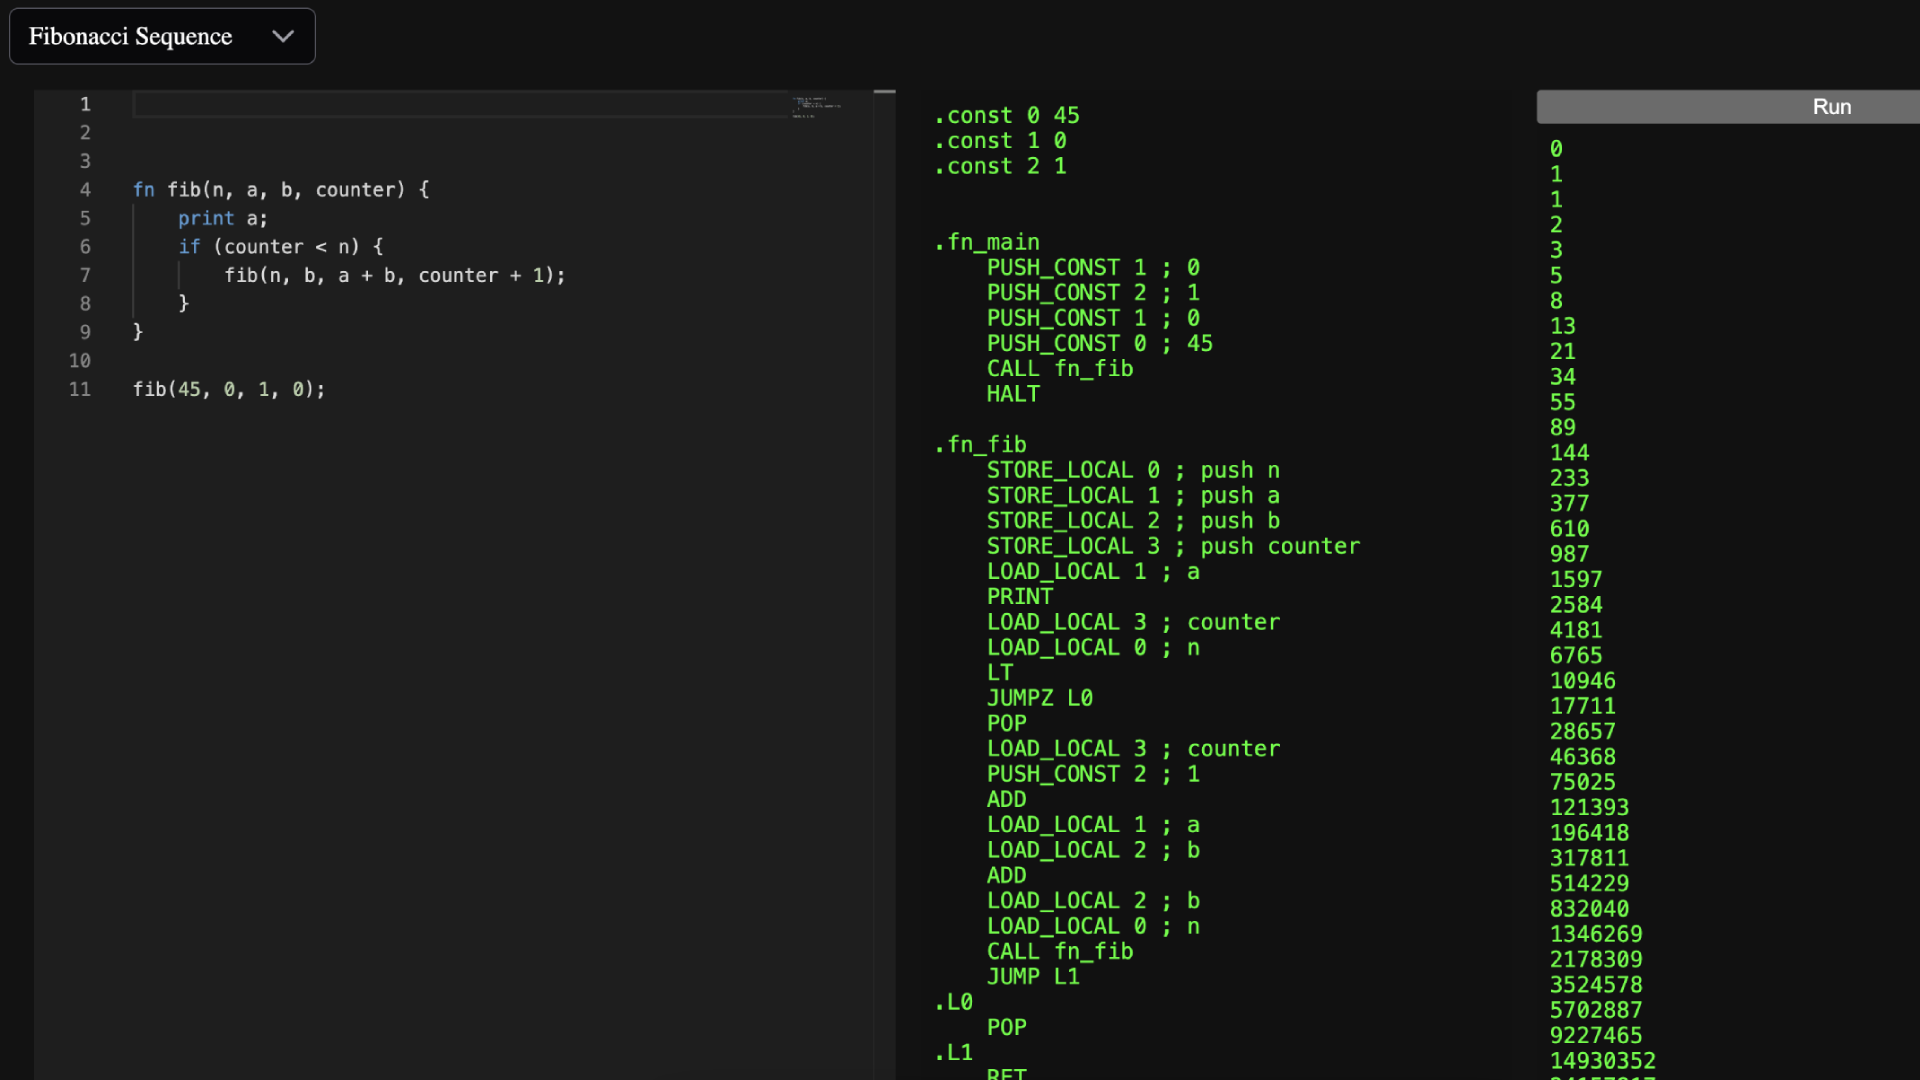This screenshot has width=1920, height=1080.
Task: Click the HALT instruction in the assembly
Action: (1013, 394)
